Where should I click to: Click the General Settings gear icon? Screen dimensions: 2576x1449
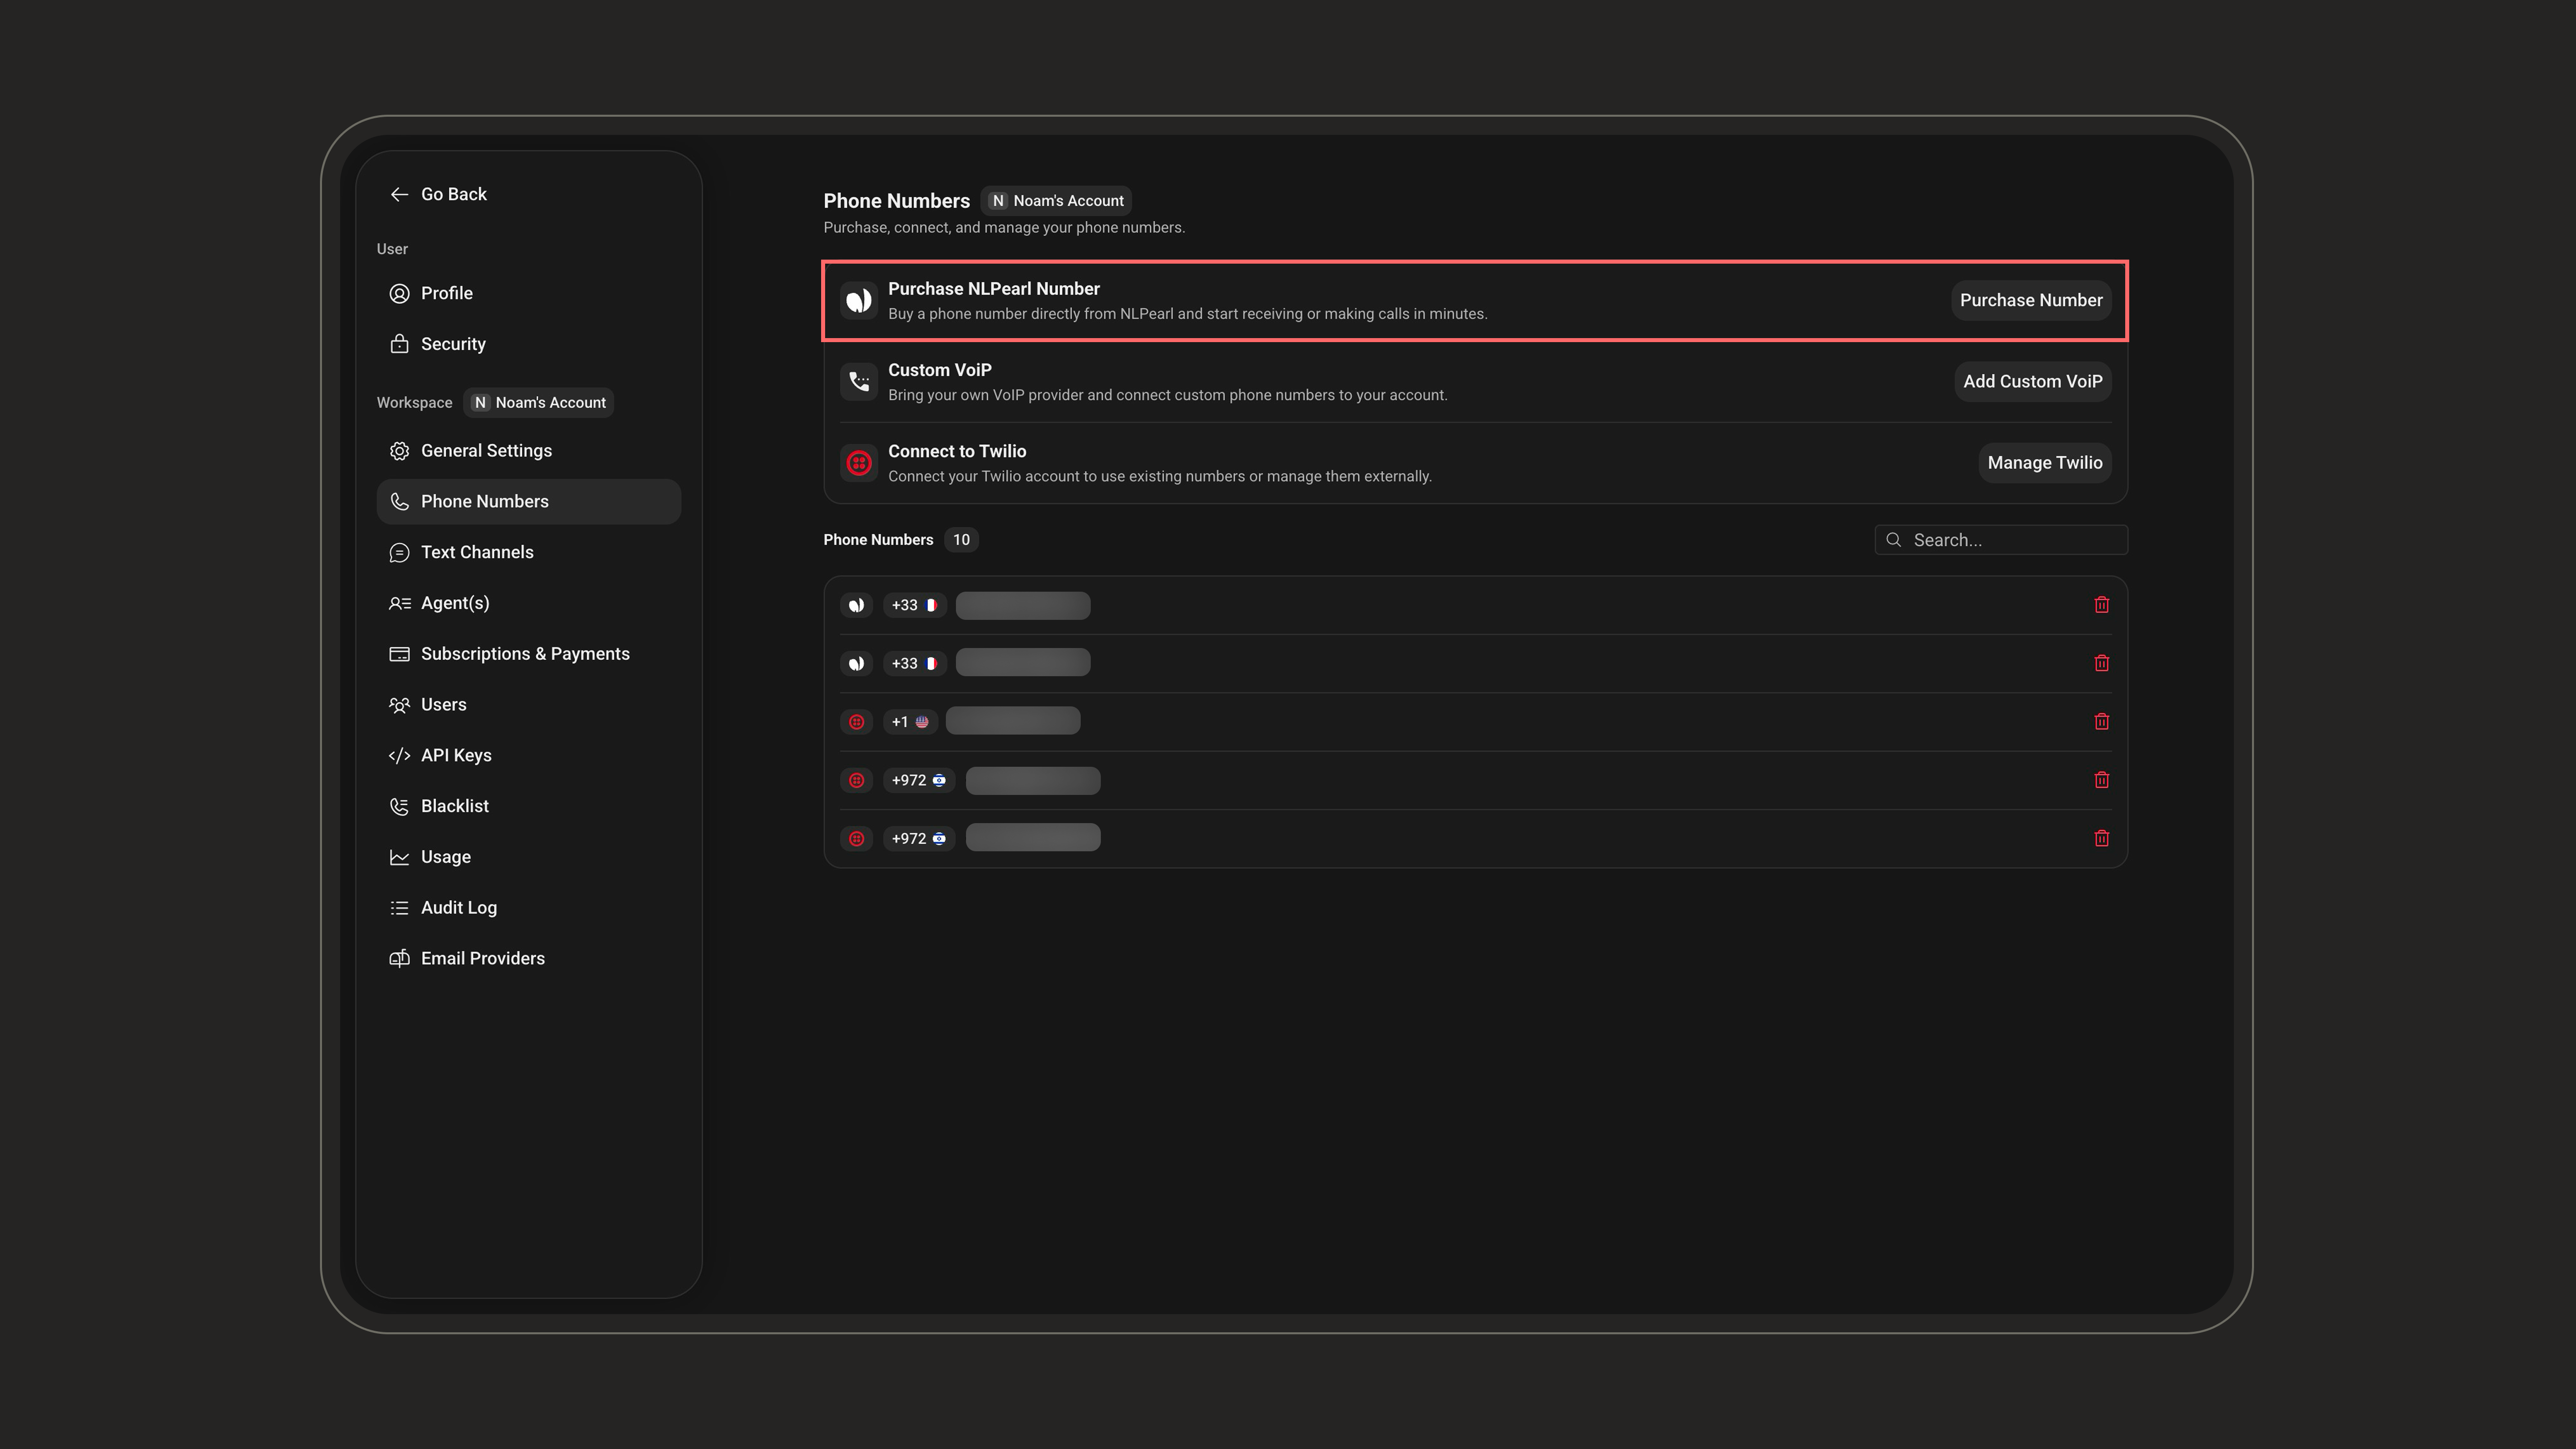(x=399, y=451)
